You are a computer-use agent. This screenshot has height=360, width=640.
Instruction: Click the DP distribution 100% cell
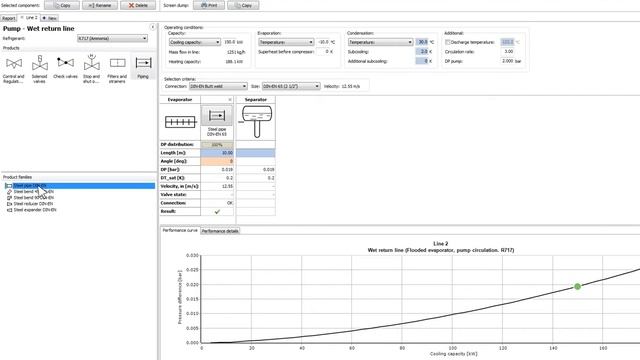[x=217, y=144]
